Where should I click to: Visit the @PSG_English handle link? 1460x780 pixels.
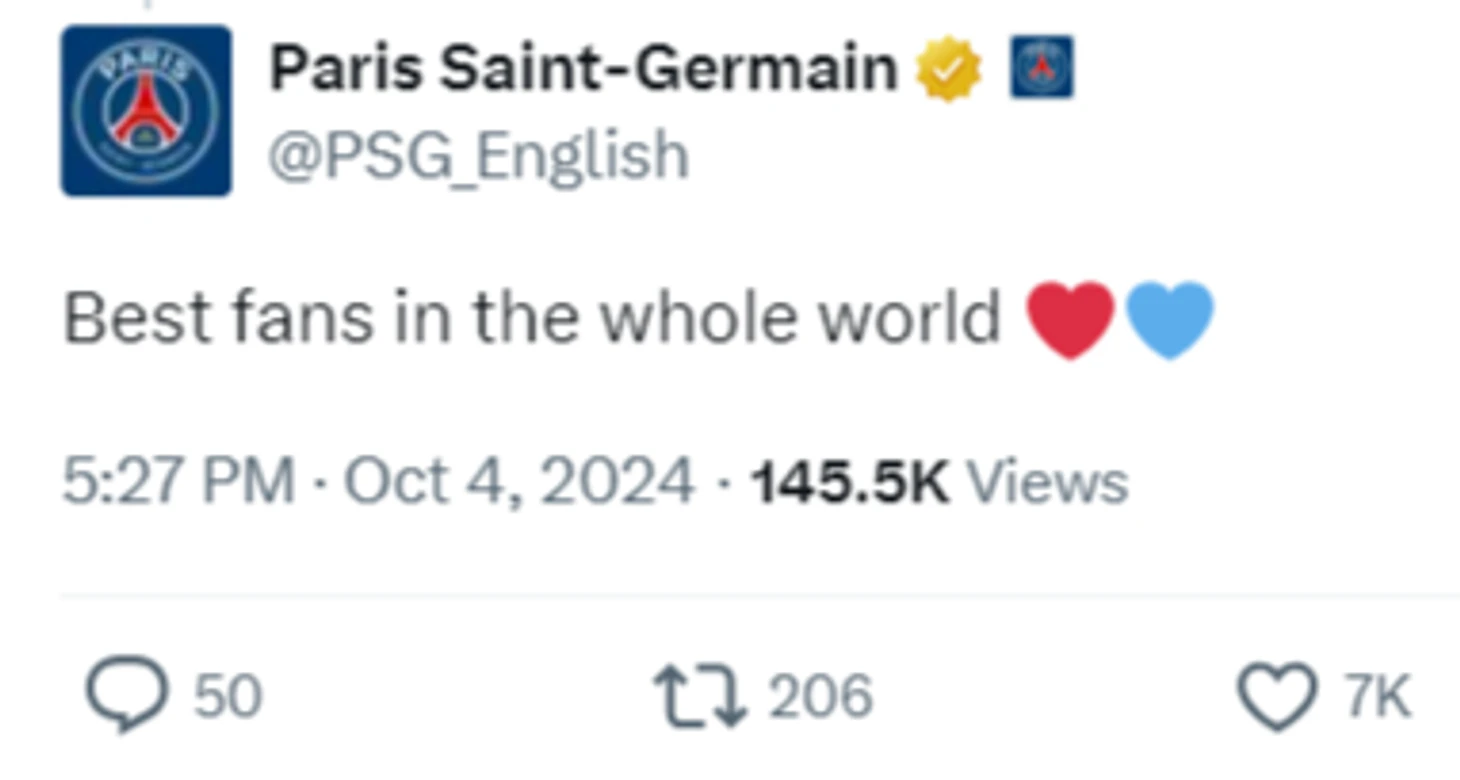point(479,156)
